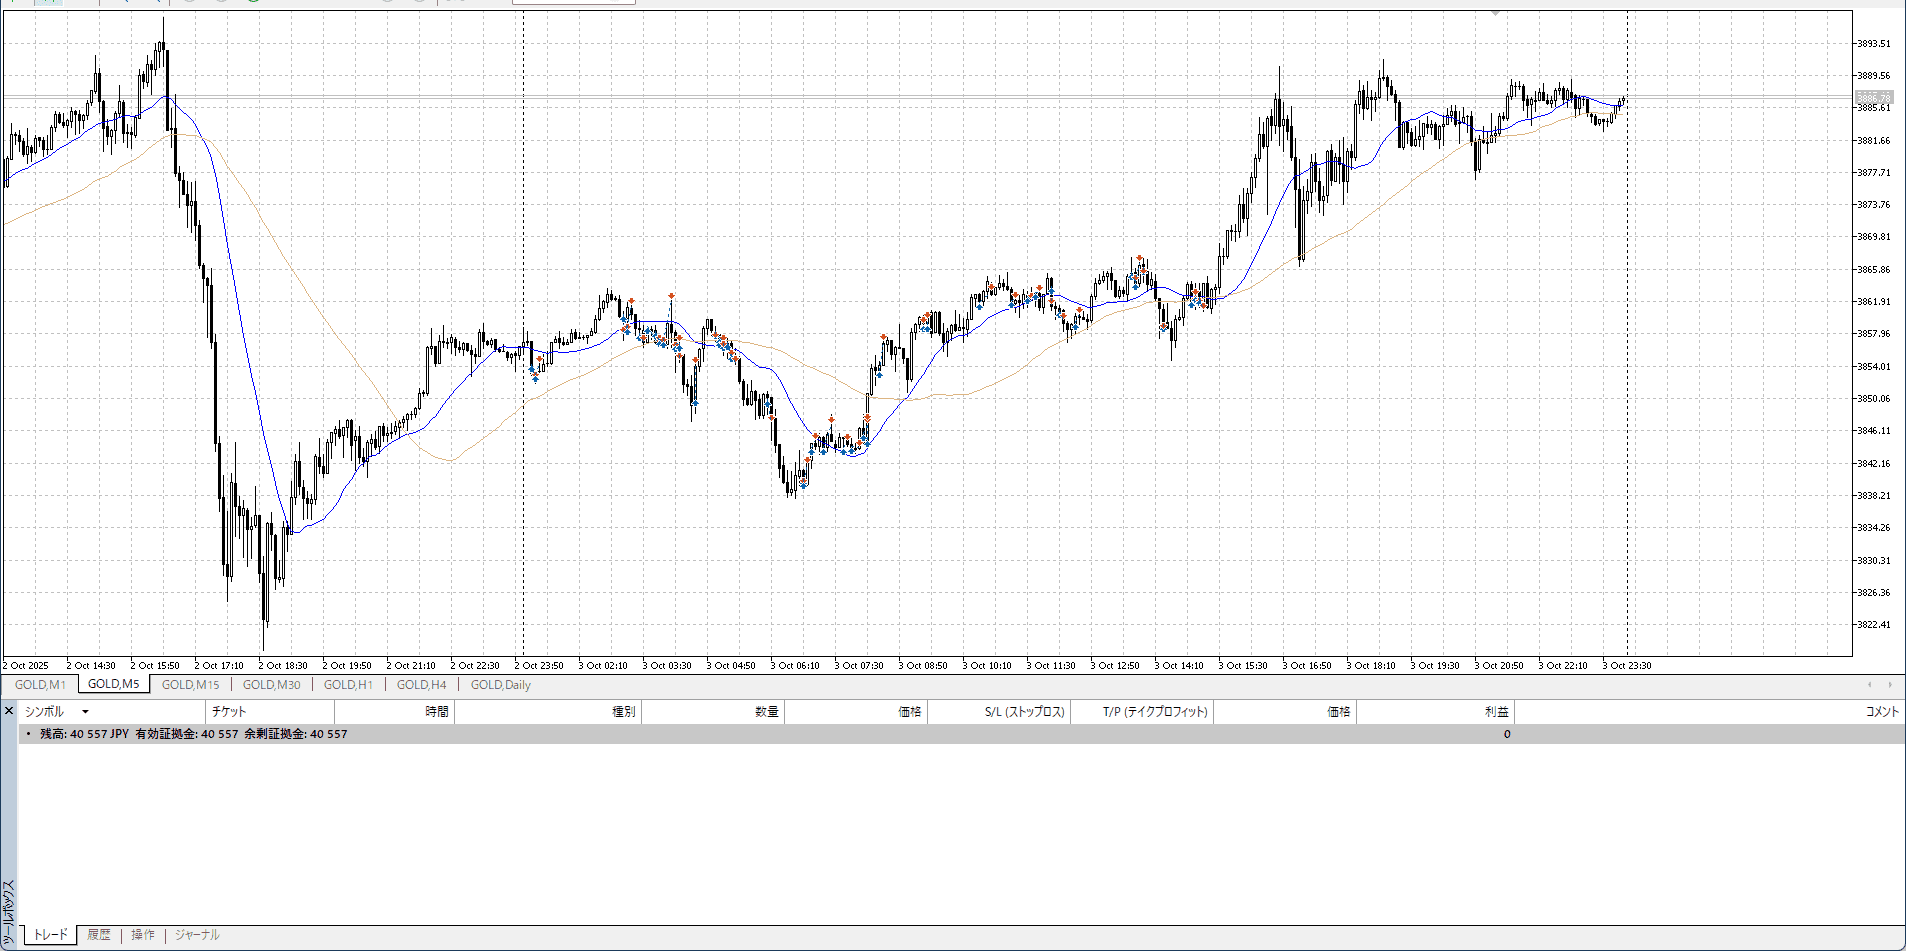Close the Toolbox panel with the X
This screenshot has width=1906, height=951.
[x=9, y=711]
